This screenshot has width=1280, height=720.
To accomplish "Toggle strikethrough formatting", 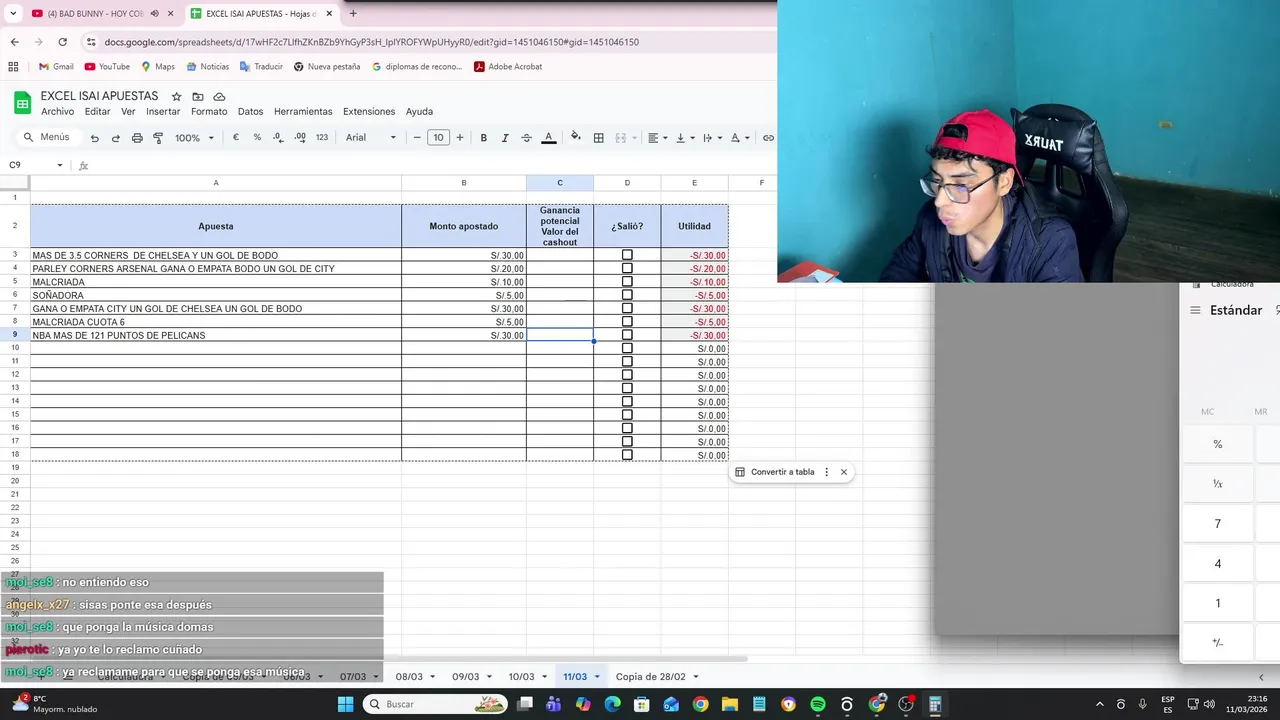I will pos(526,138).
